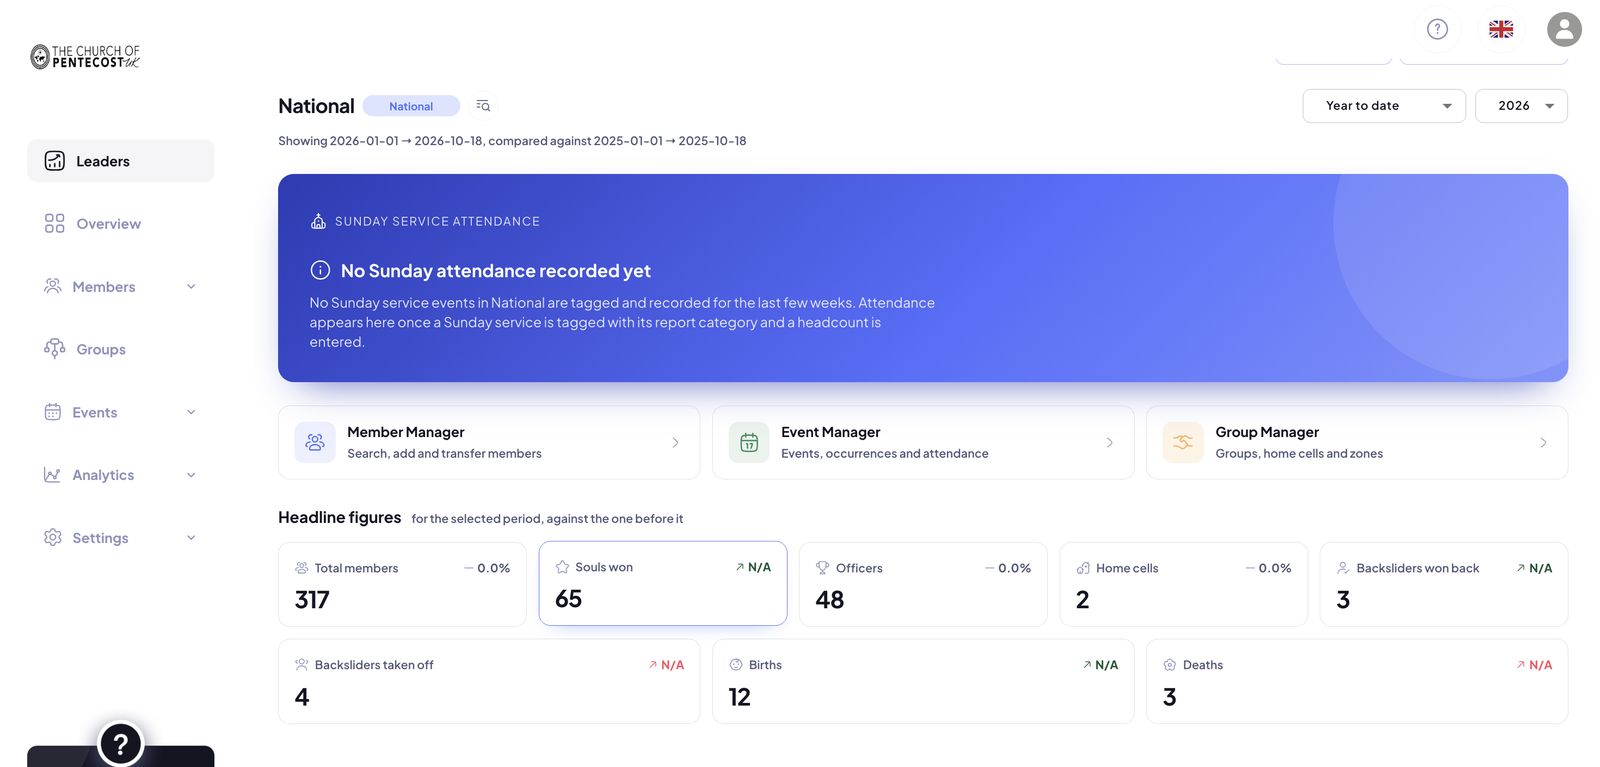Screen dimensions: 1600x767
Task: Expand the Members menu chevron
Action: click(x=191, y=287)
